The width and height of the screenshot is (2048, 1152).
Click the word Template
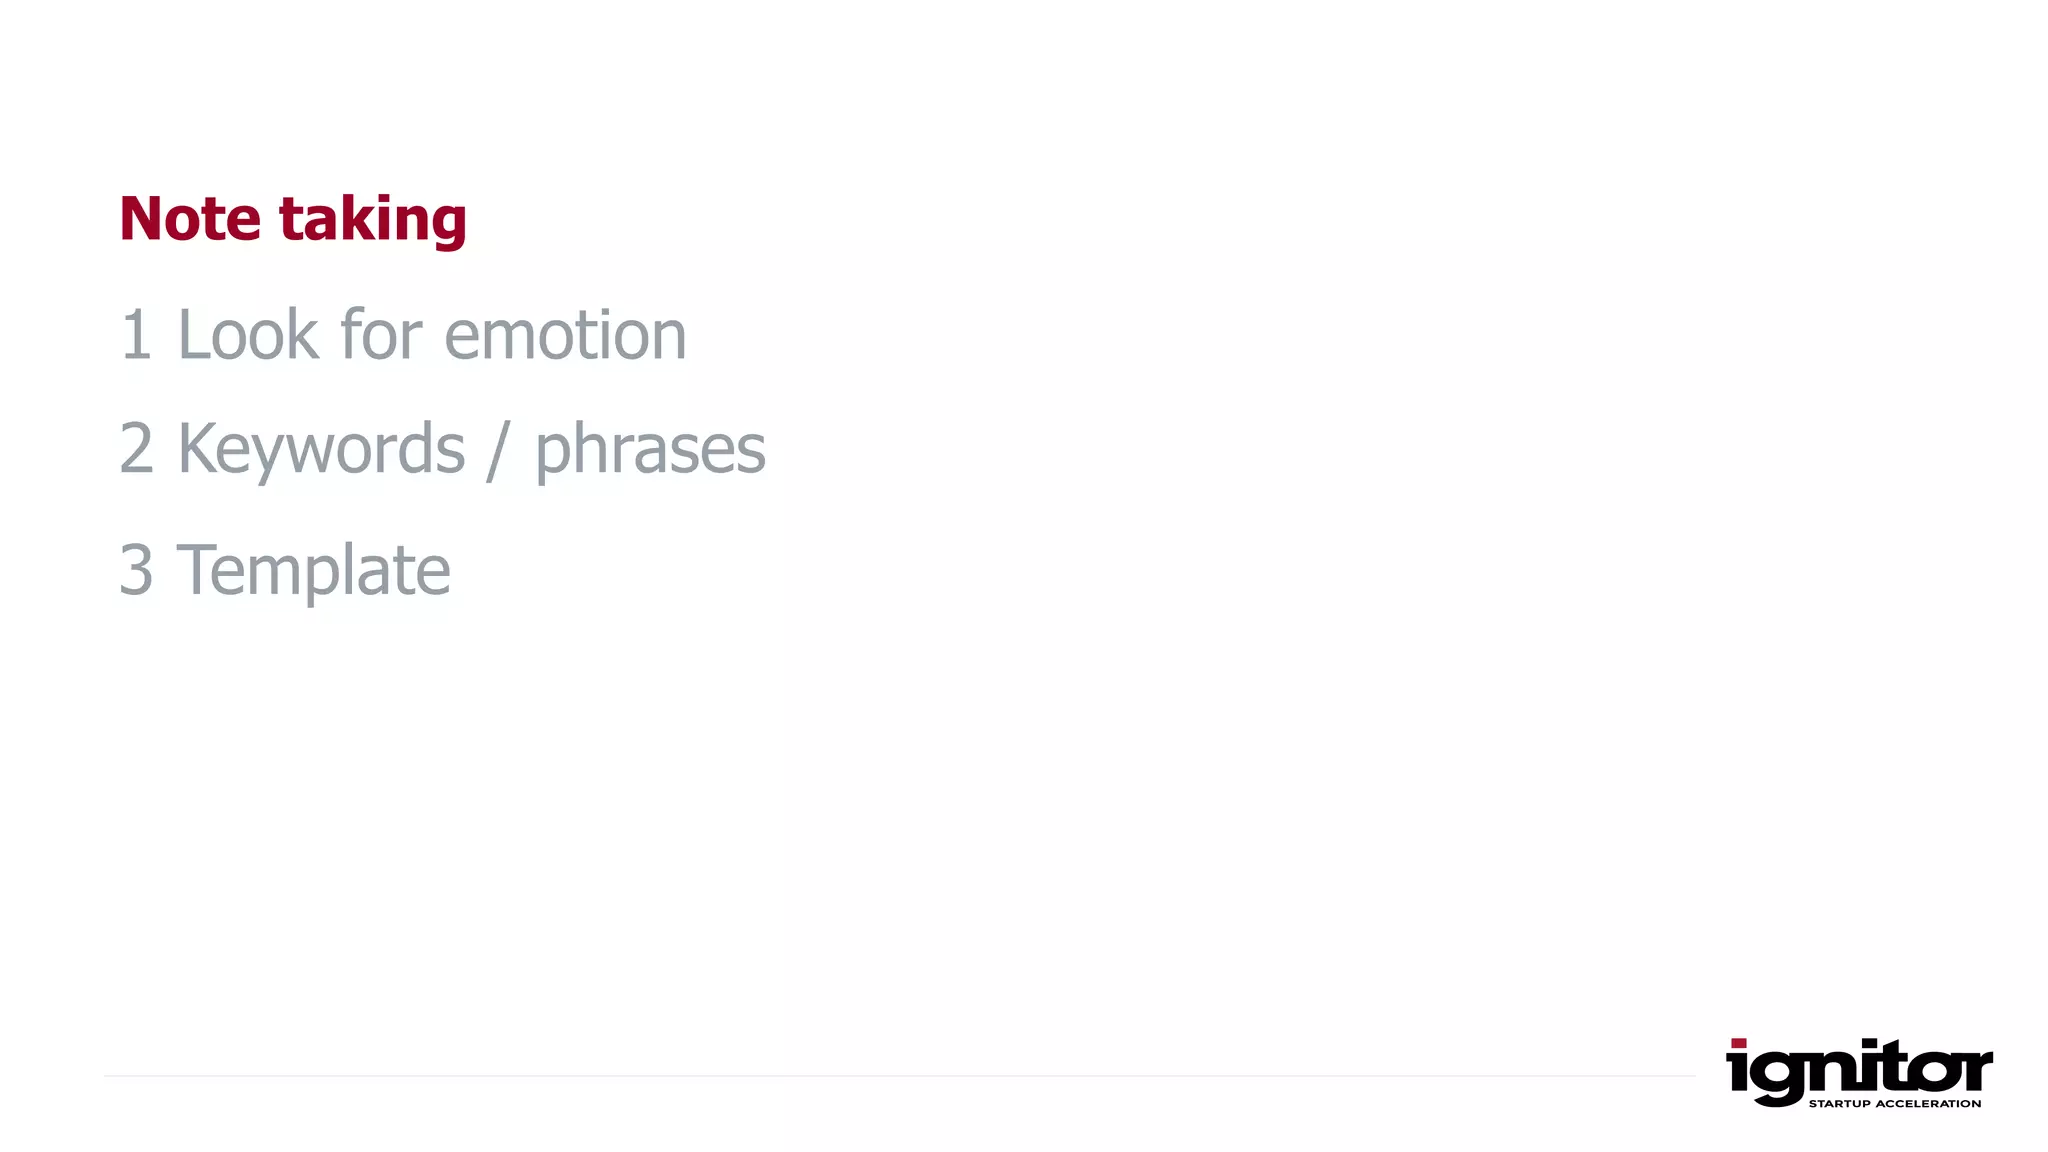coord(313,572)
